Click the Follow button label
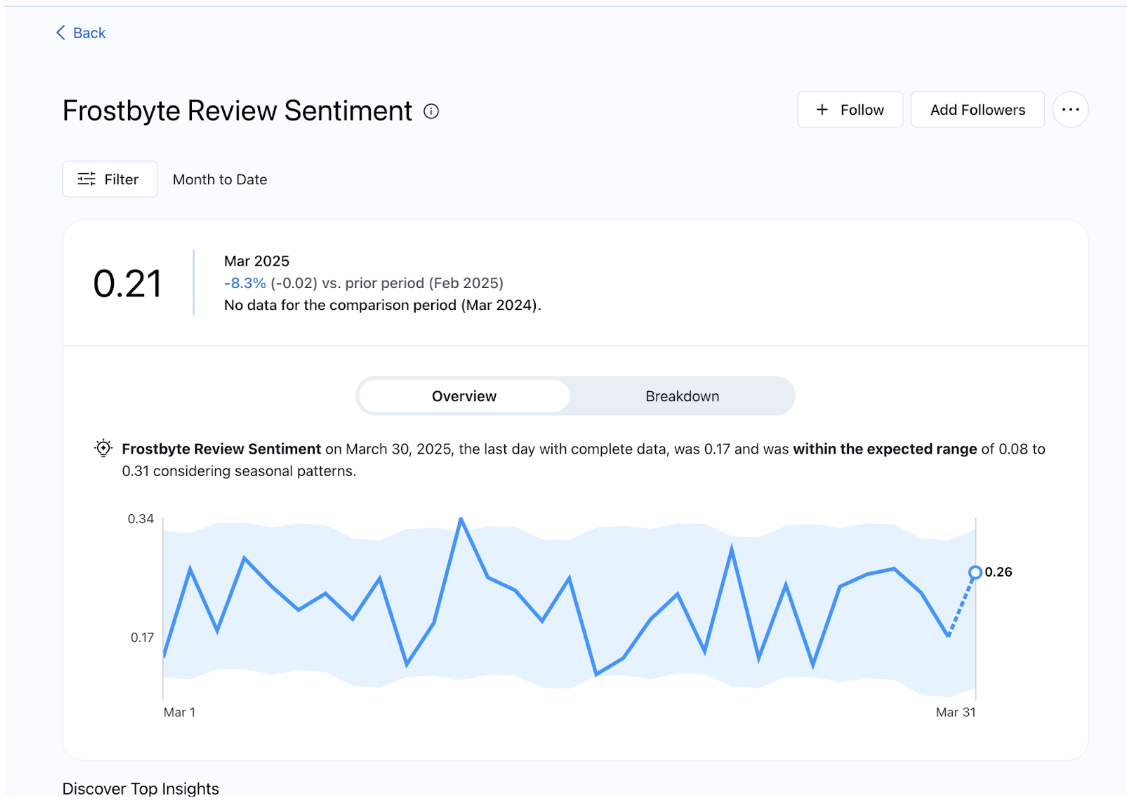The width and height of the screenshot is (1128, 810). coord(862,110)
